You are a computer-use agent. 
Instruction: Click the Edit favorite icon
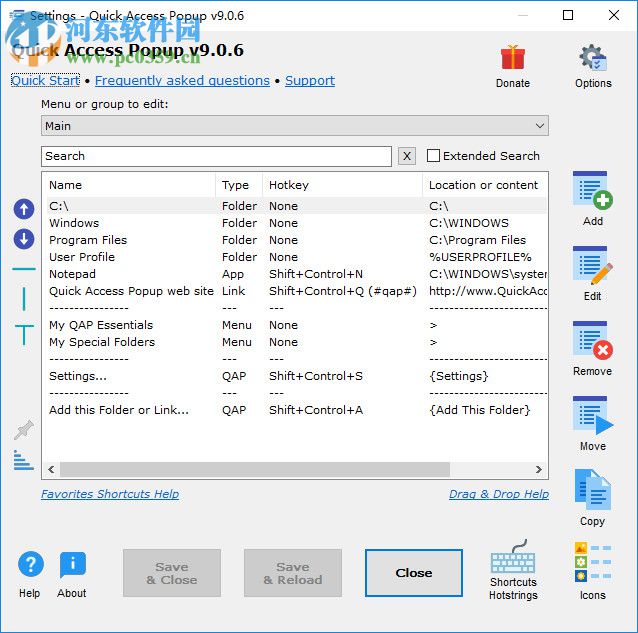(x=592, y=265)
